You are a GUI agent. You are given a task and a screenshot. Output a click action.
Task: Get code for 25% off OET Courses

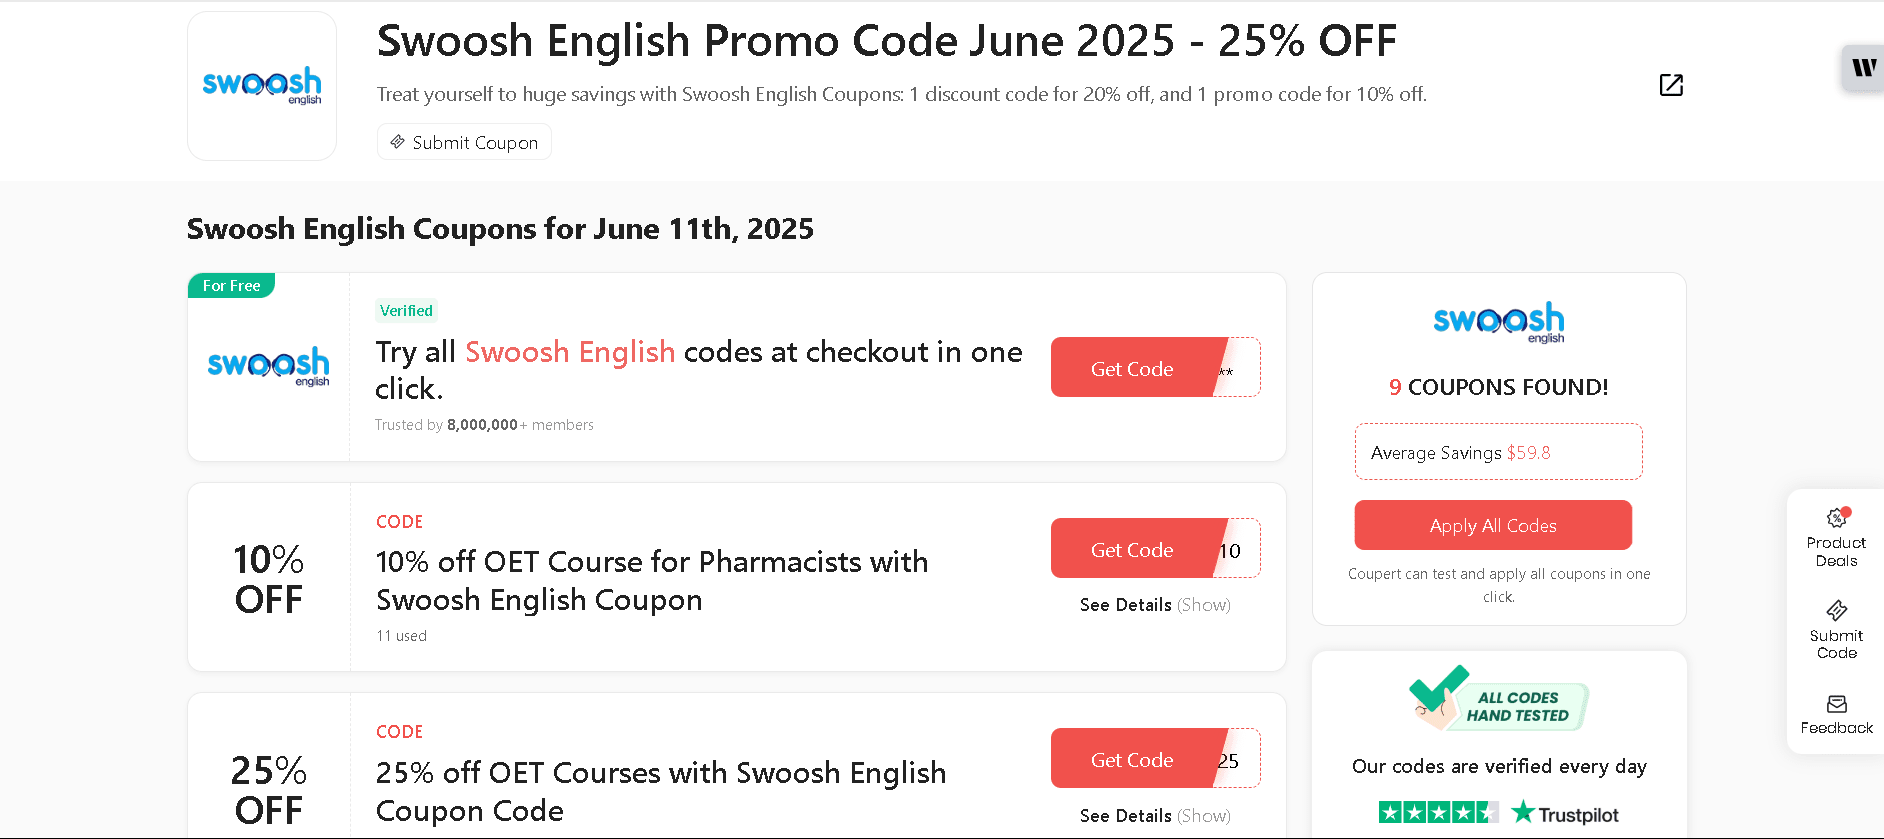coord(1133,759)
